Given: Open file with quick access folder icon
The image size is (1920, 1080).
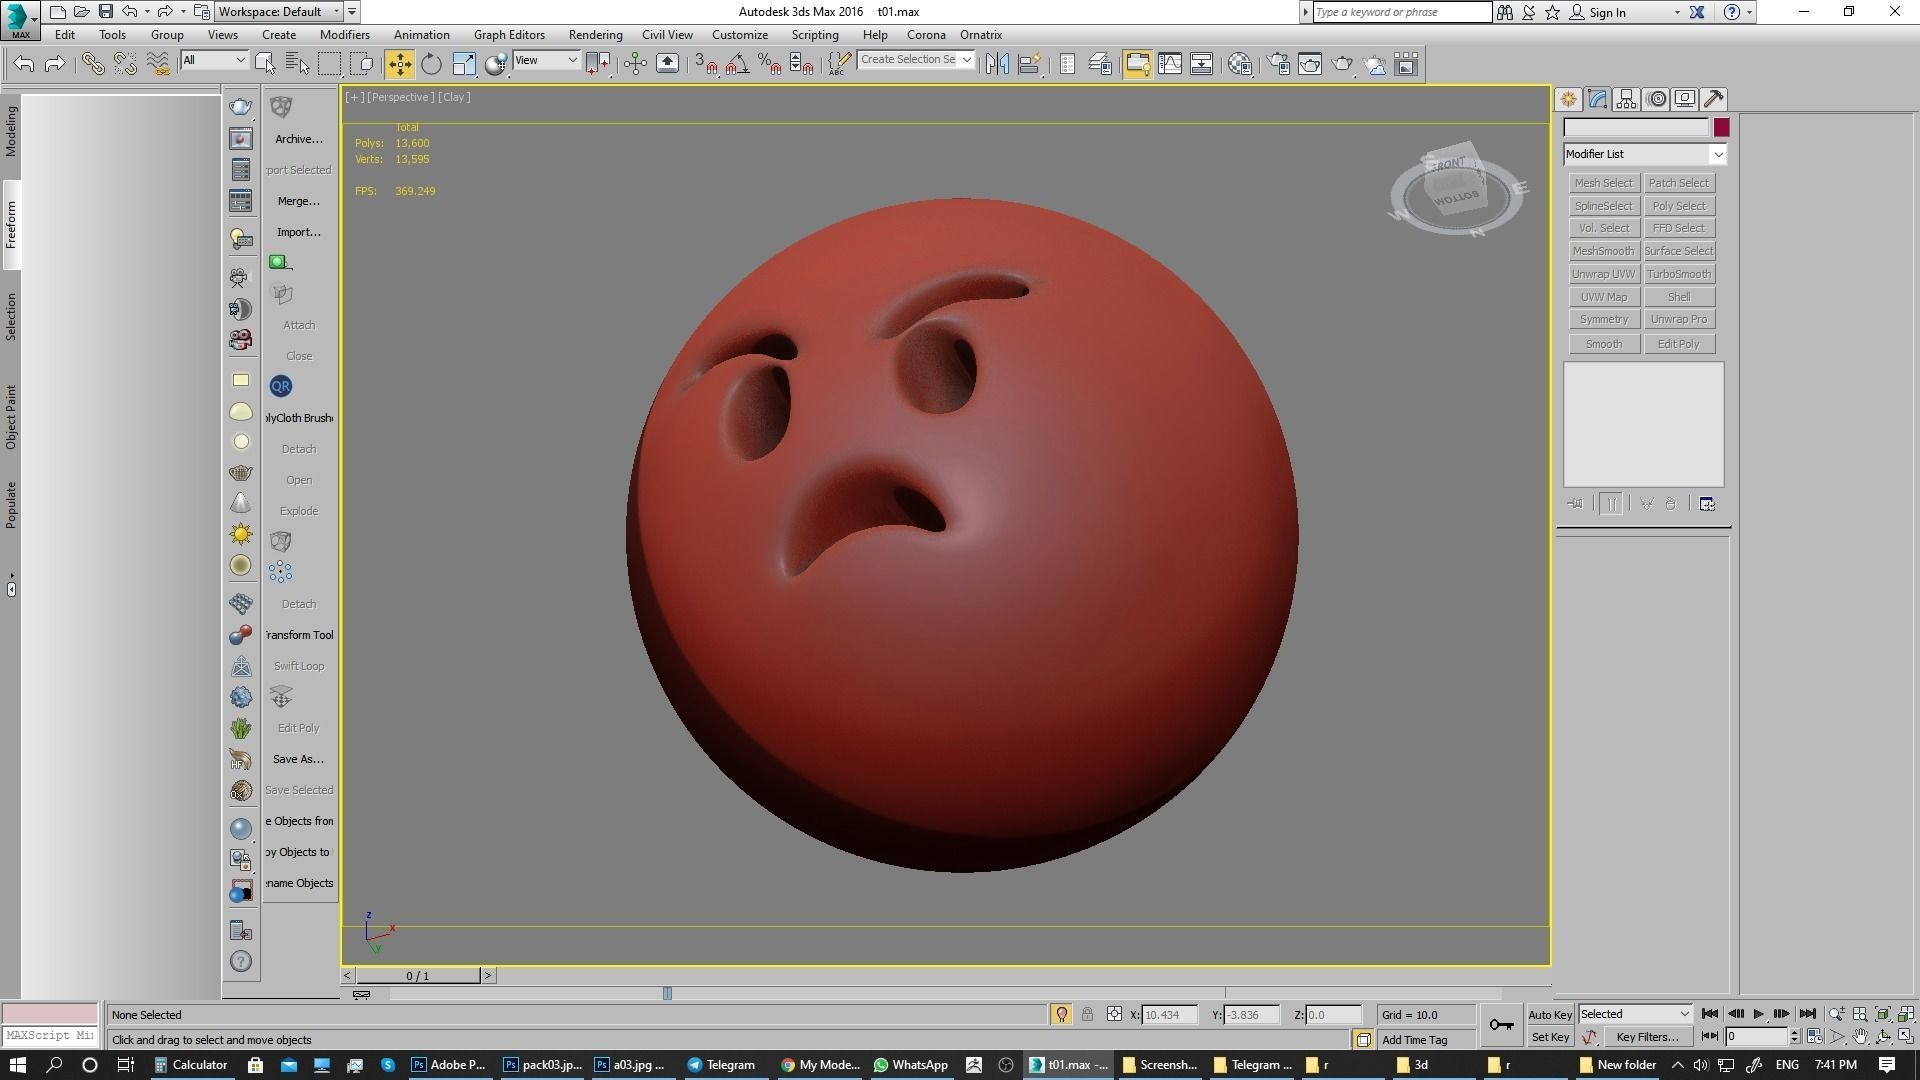Looking at the screenshot, I should (x=81, y=12).
